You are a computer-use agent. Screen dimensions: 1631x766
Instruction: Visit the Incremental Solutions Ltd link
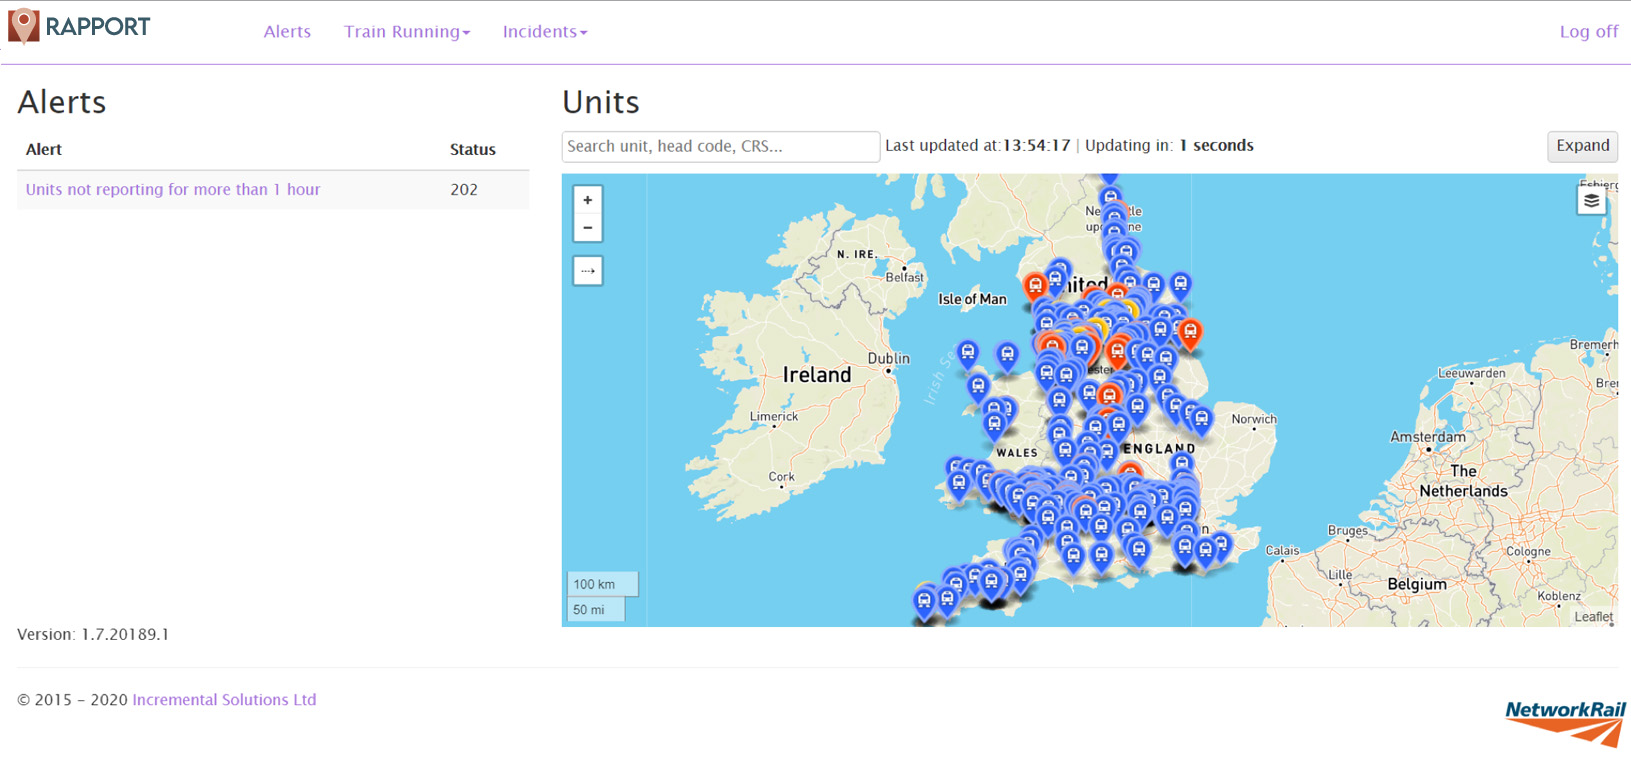(224, 700)
